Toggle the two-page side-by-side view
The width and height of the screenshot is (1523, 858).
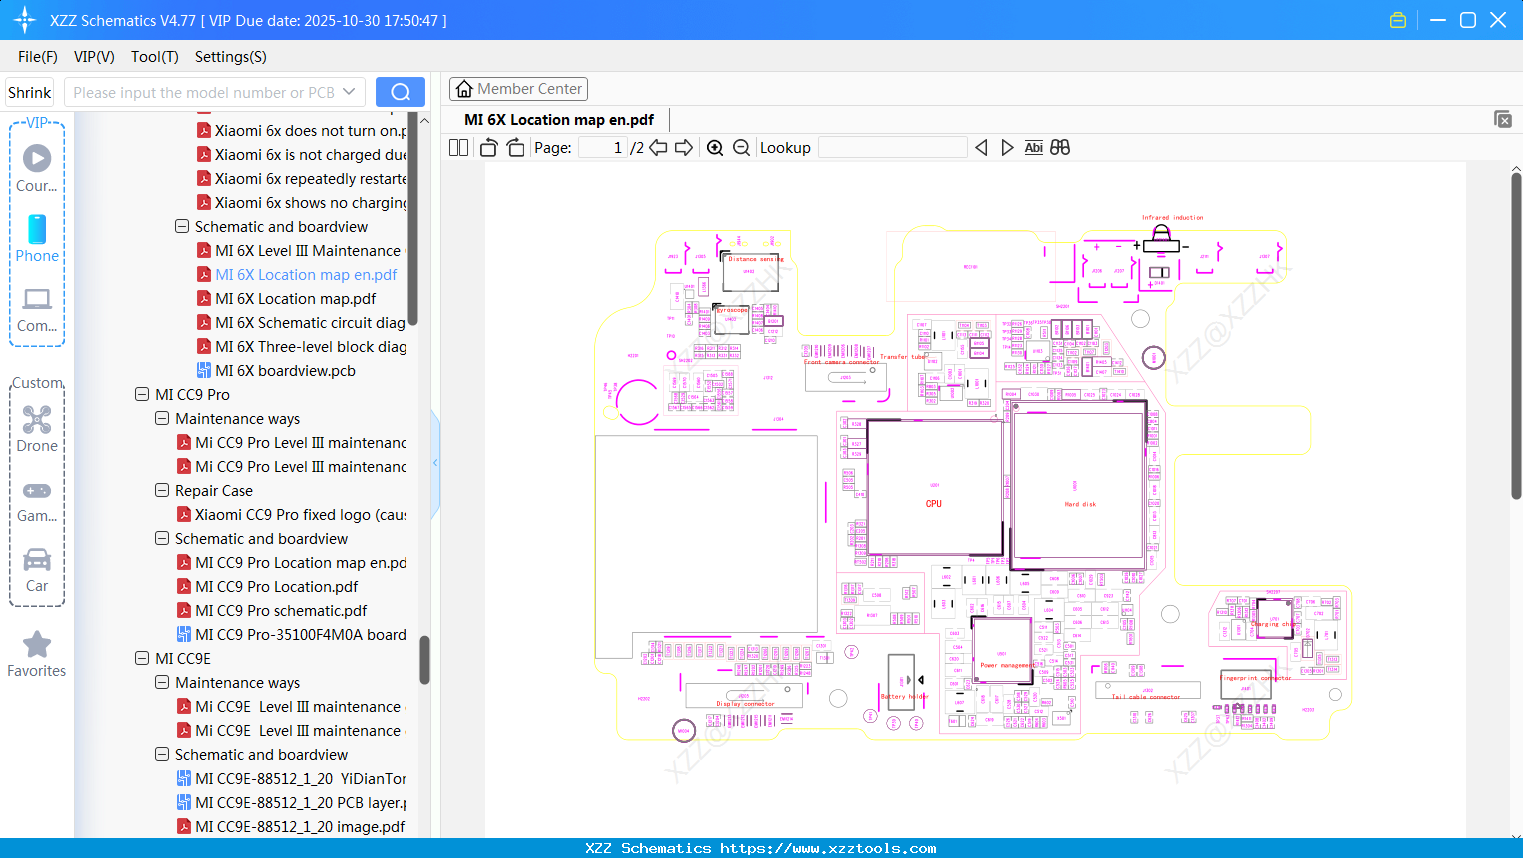point(458,148)
